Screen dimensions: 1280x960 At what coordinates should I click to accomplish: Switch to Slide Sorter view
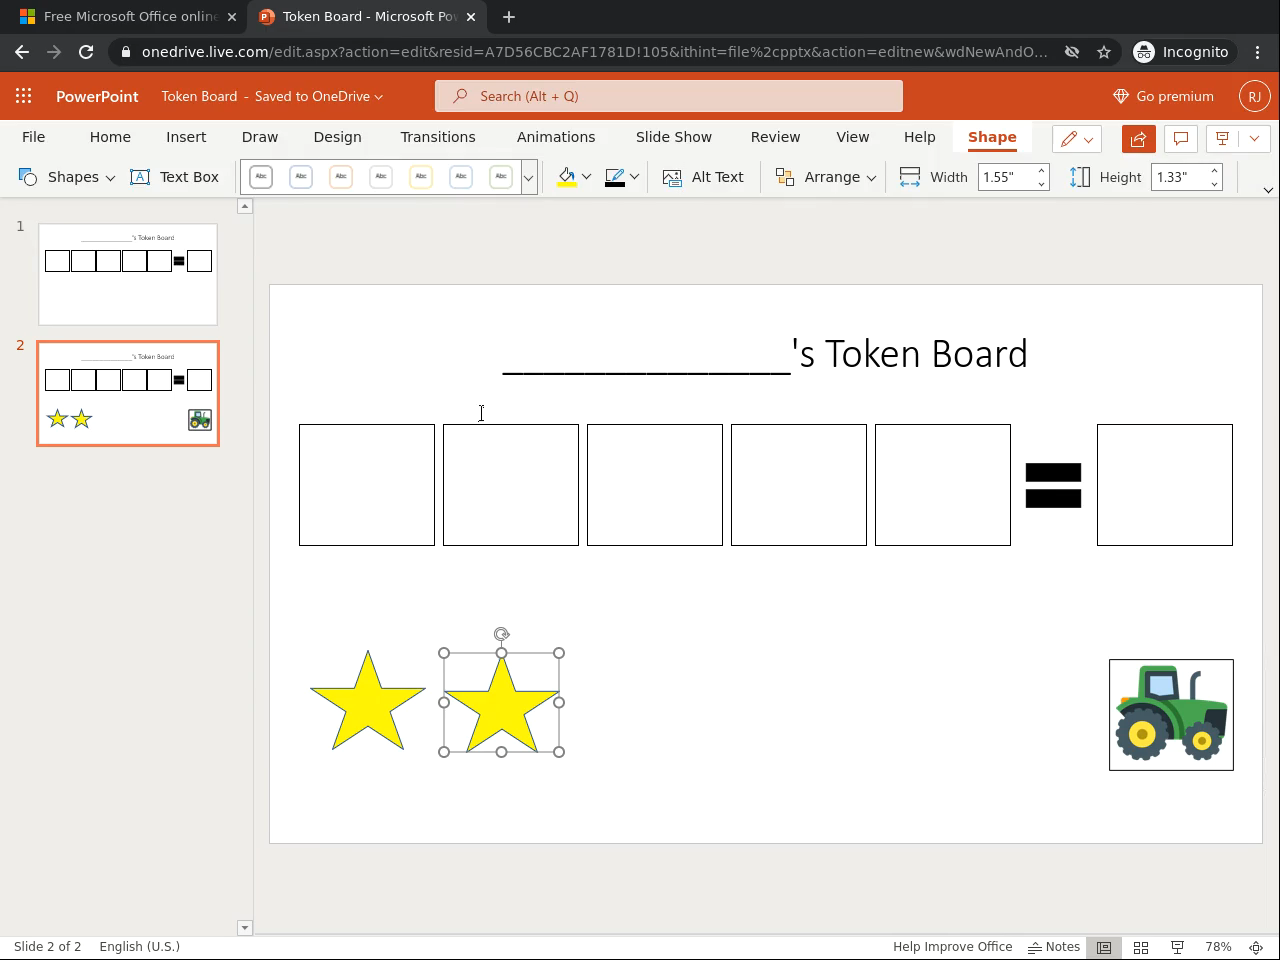click(x=1140, y=947)
